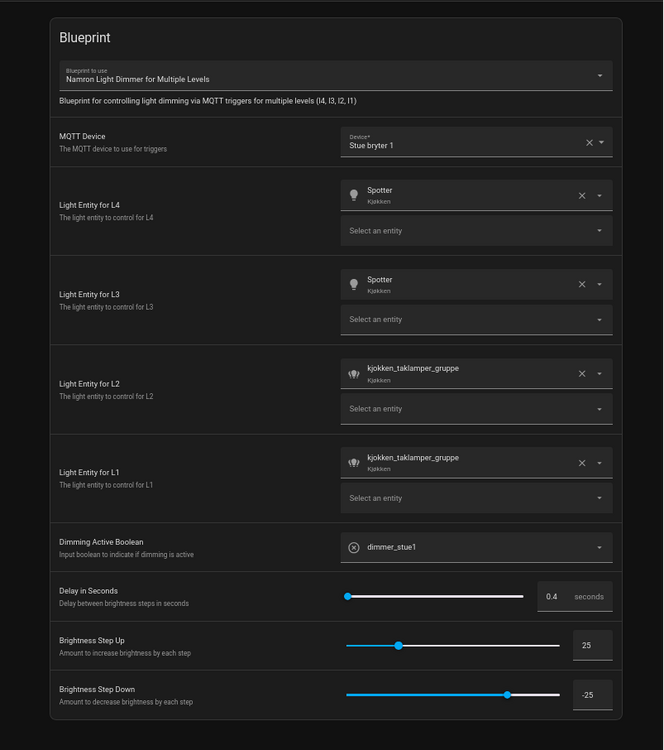This screenshot has height=750, width=664.
Task: Click the Delay seconds value field
Action: point(553,597)
